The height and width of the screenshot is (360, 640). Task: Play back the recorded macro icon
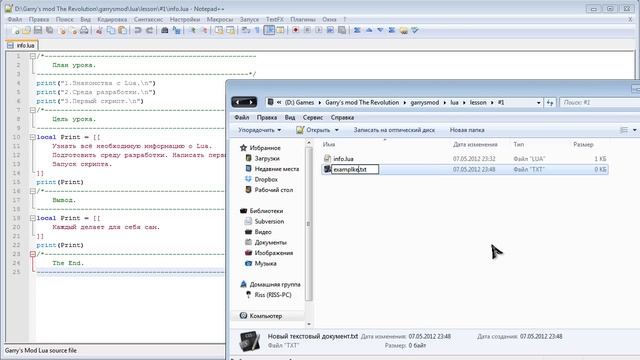(x=319, y=30)
